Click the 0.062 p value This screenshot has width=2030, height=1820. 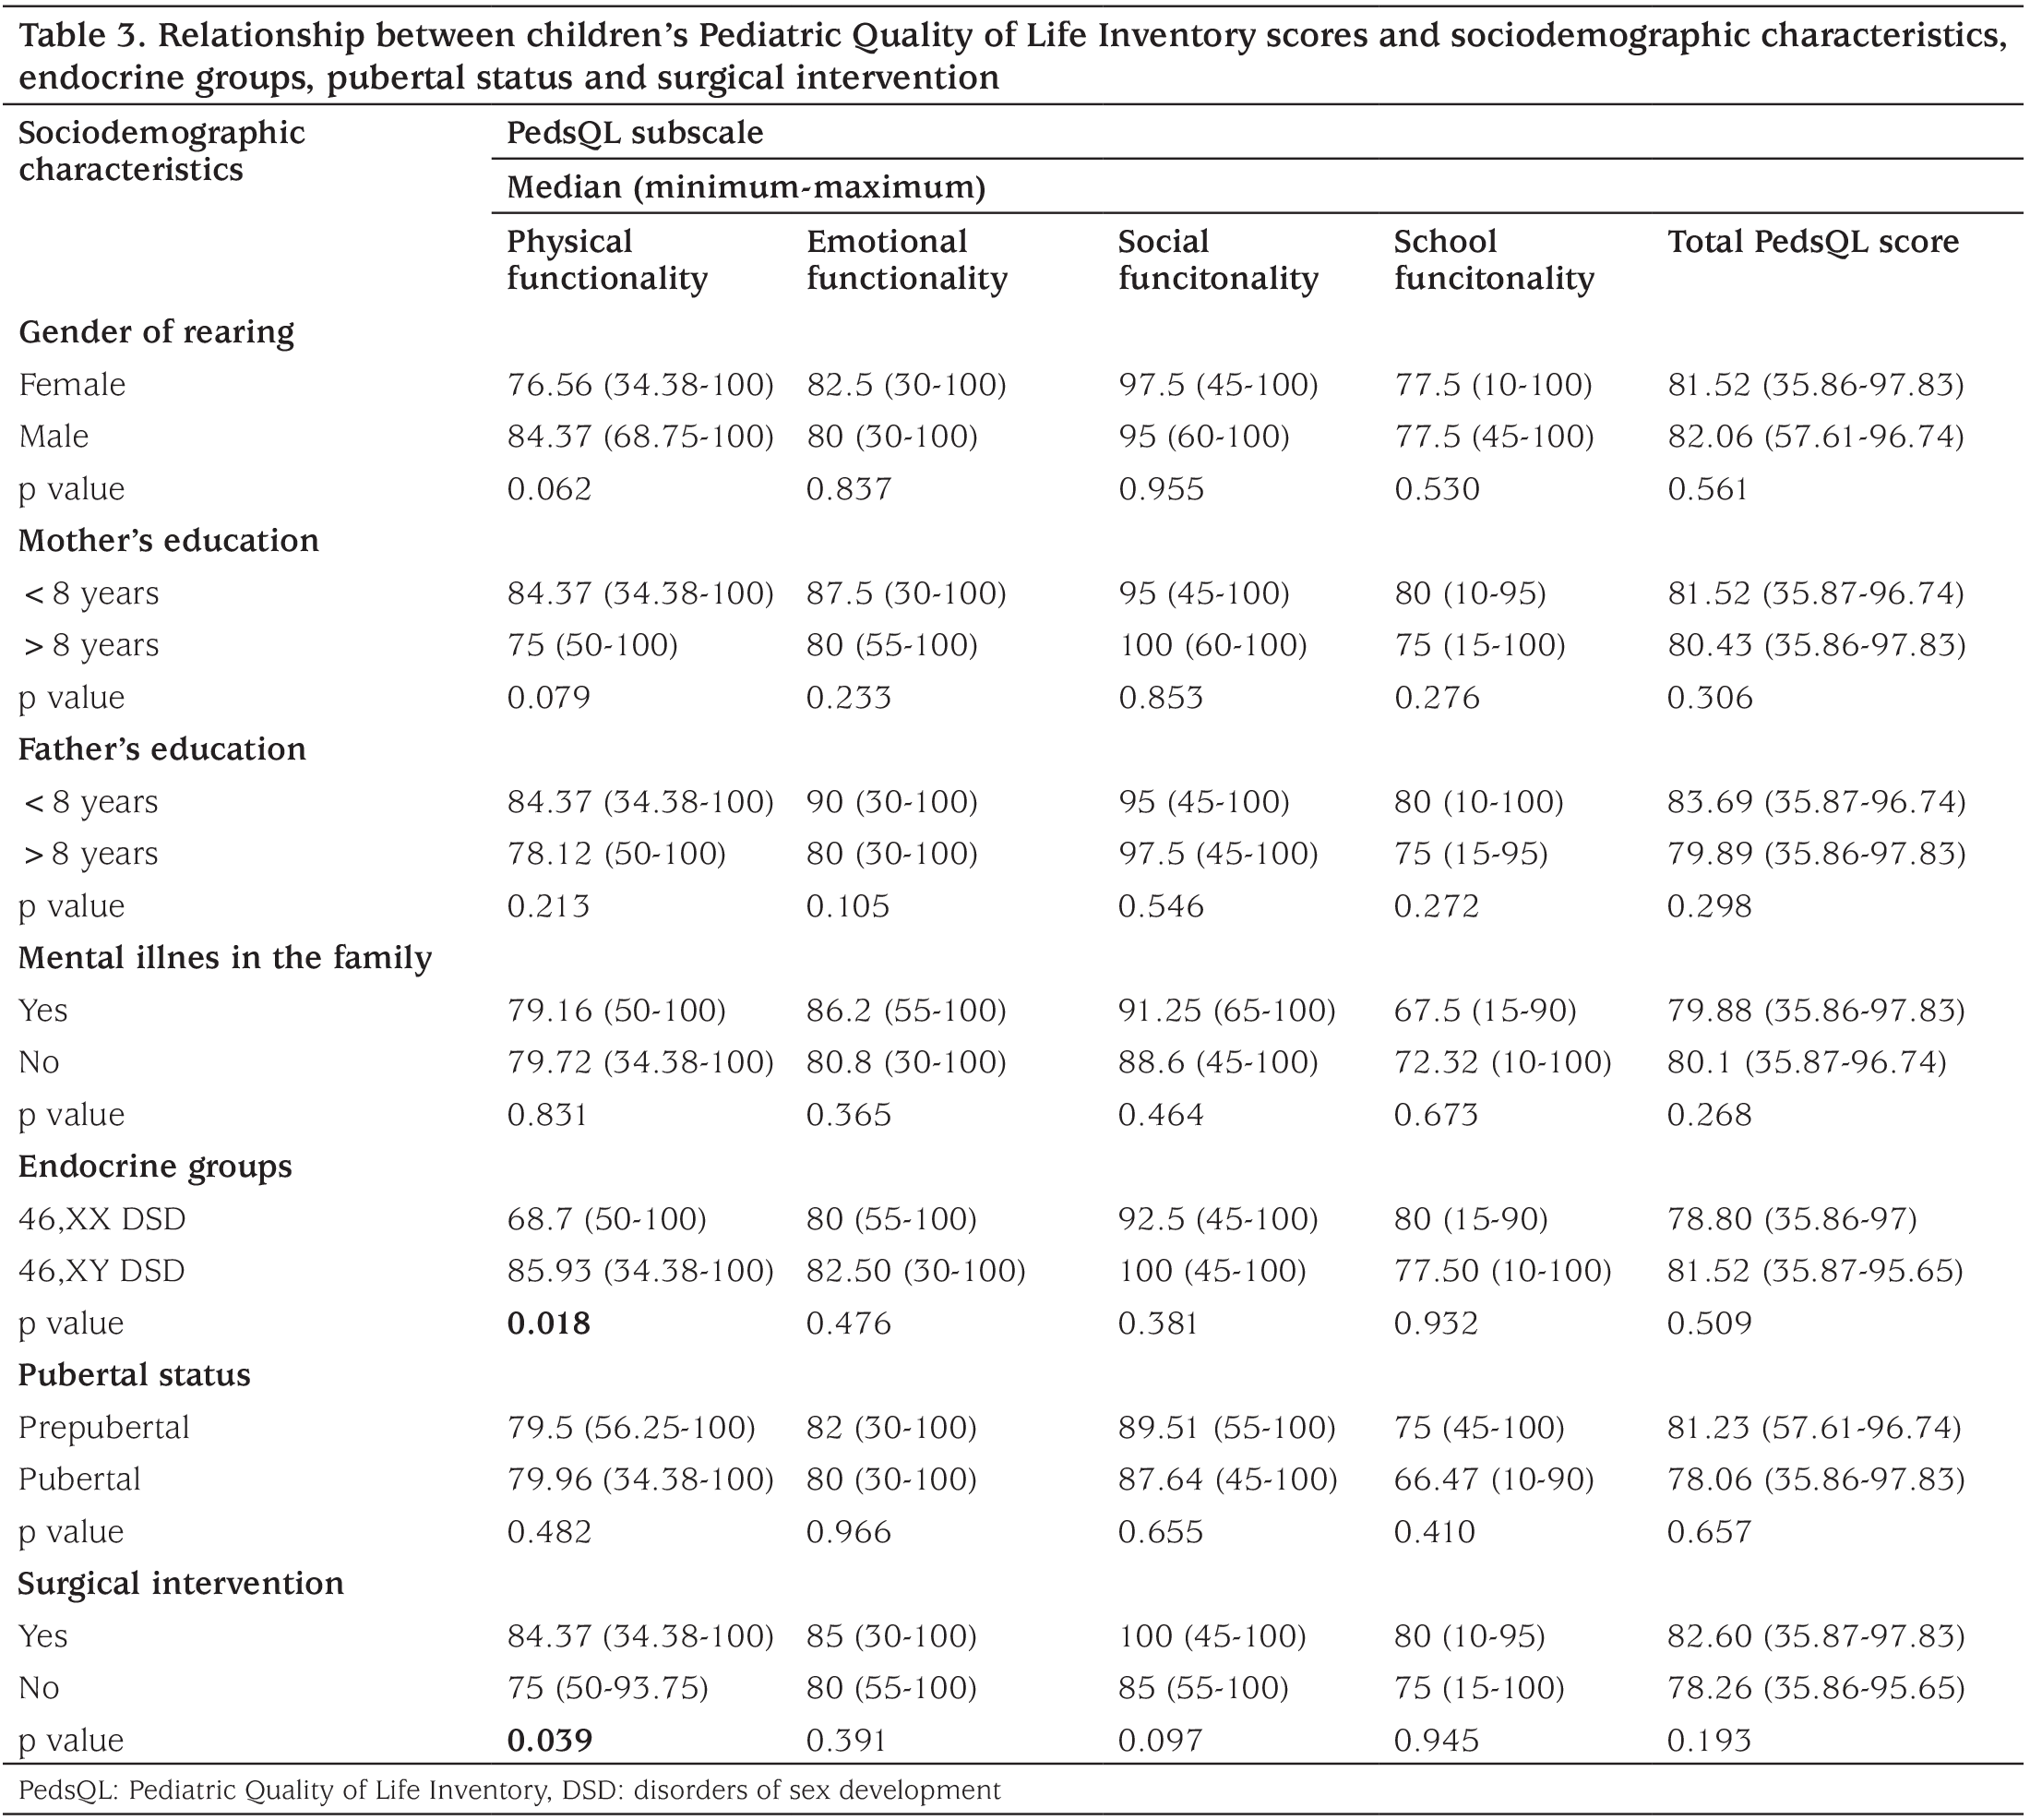point(549,489)
